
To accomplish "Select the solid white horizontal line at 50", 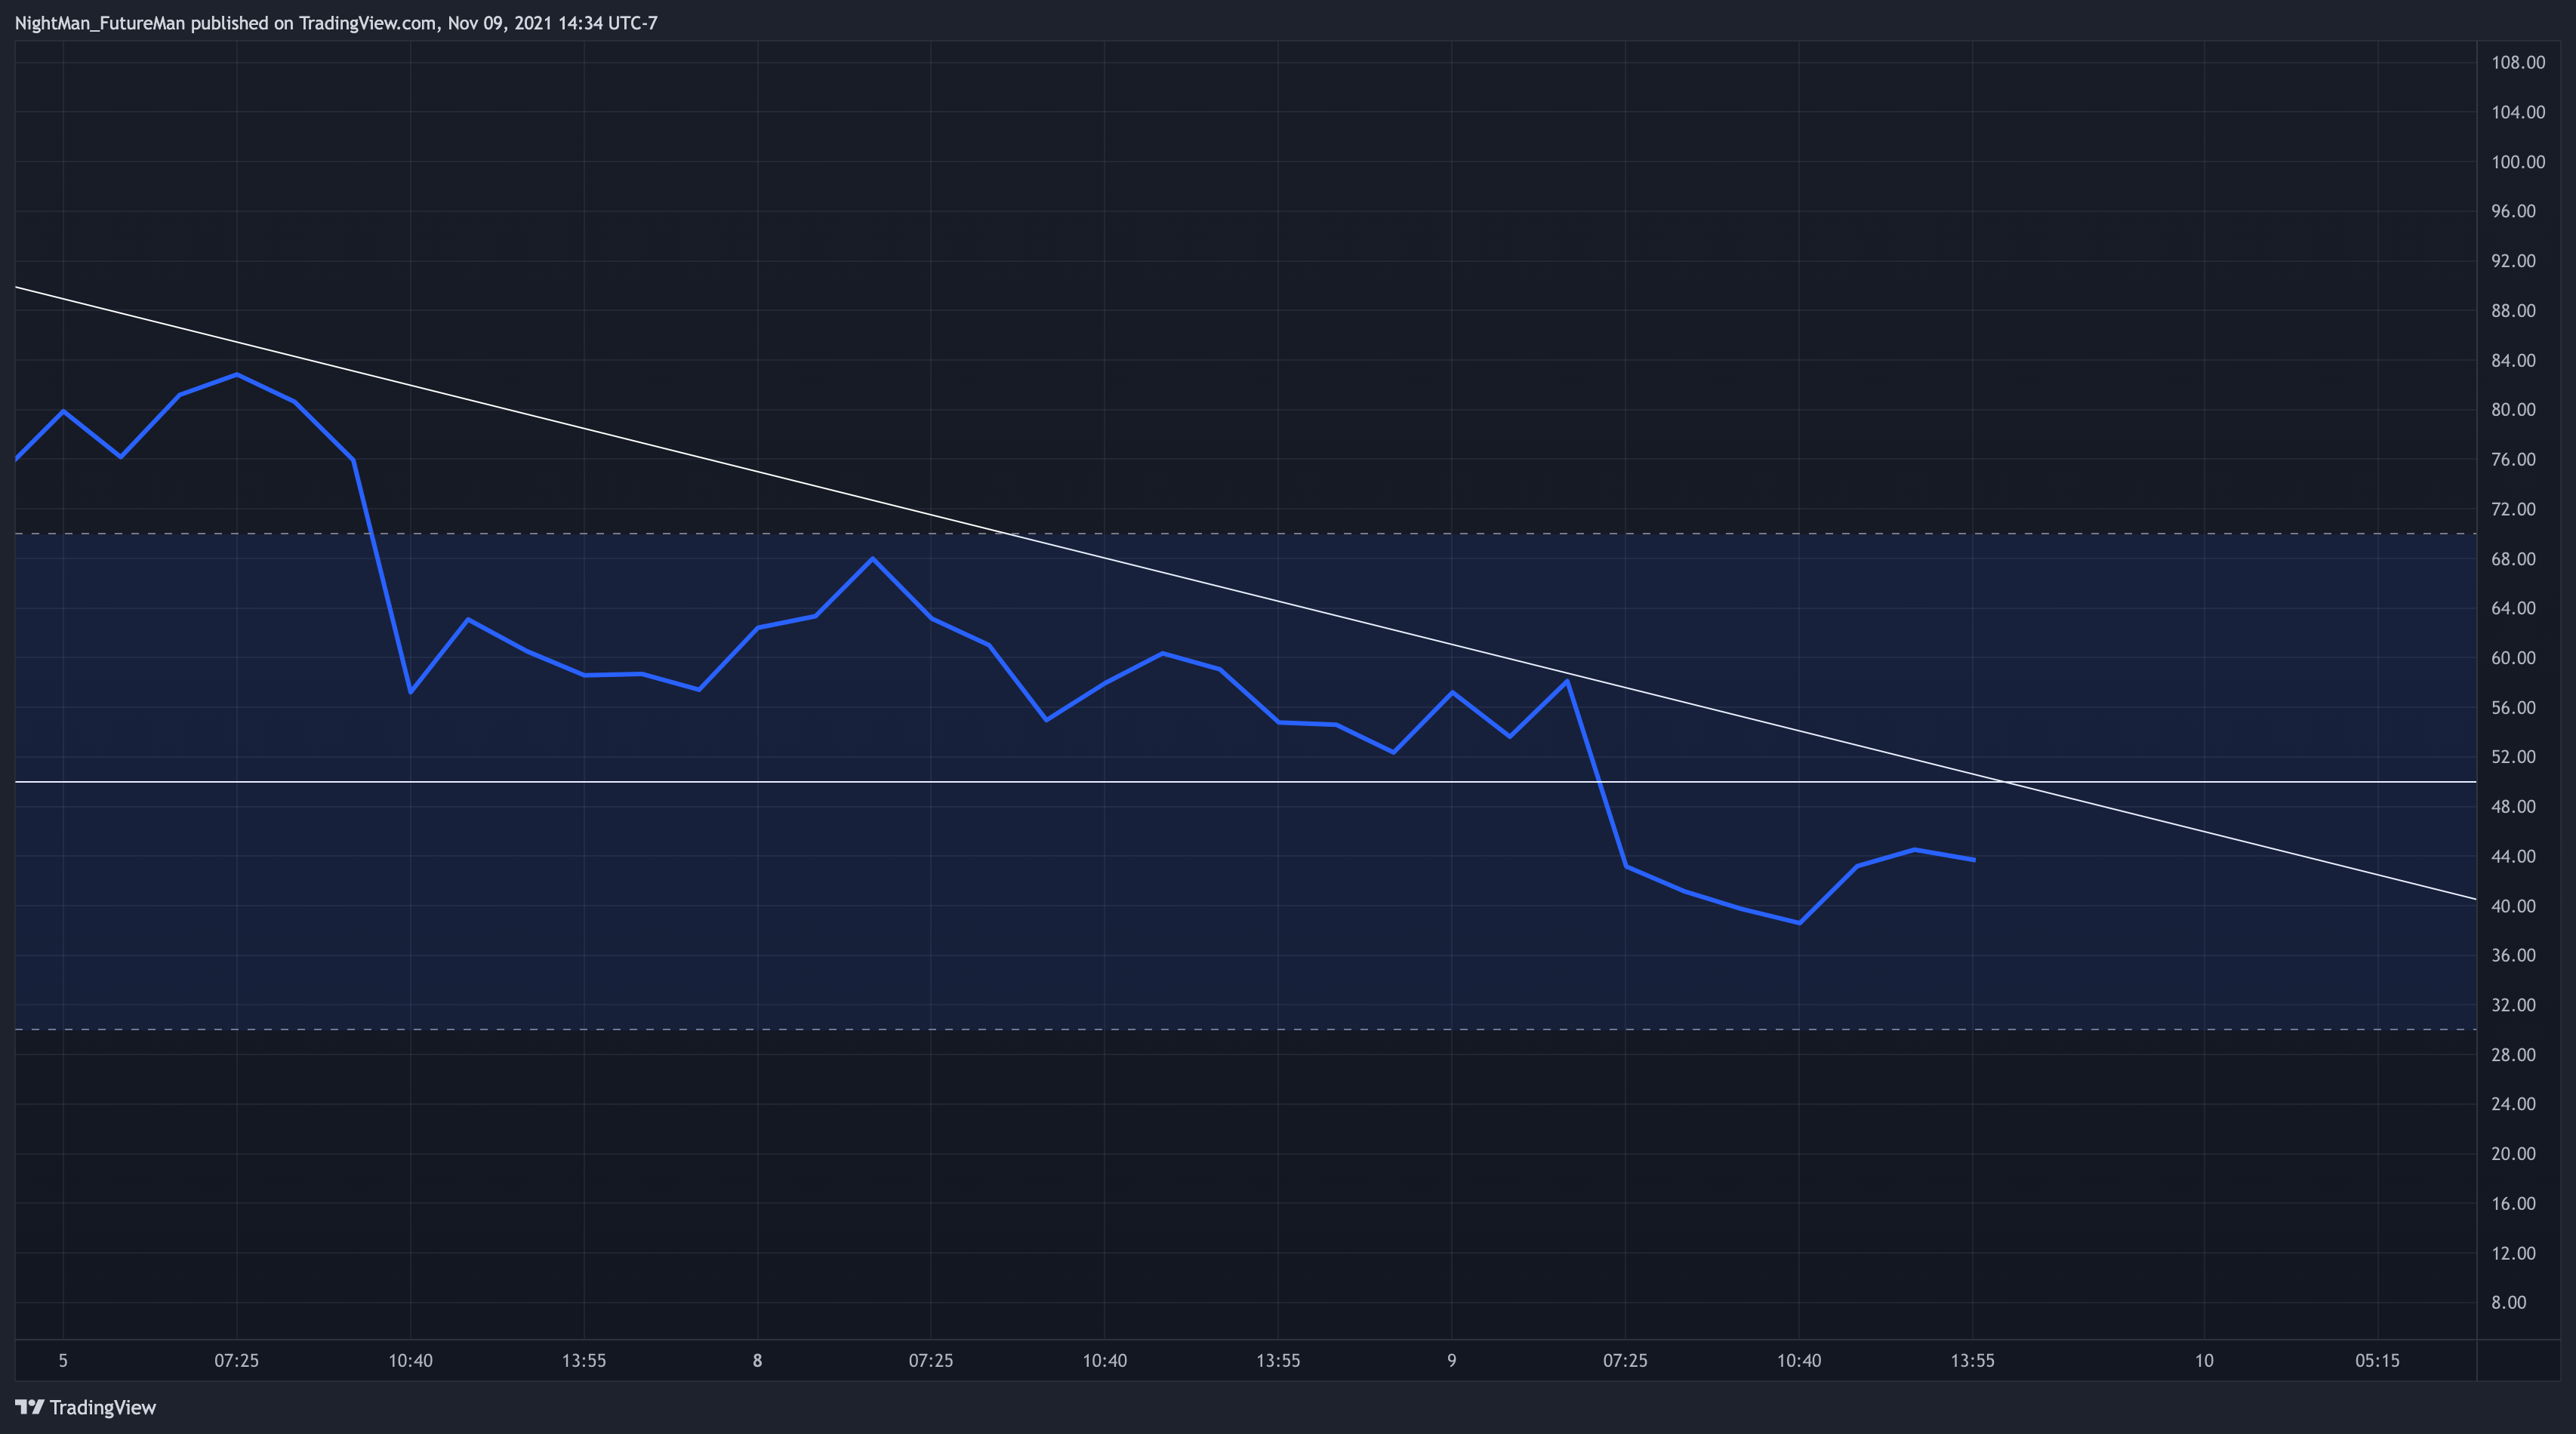I will tap(1245, 782).
